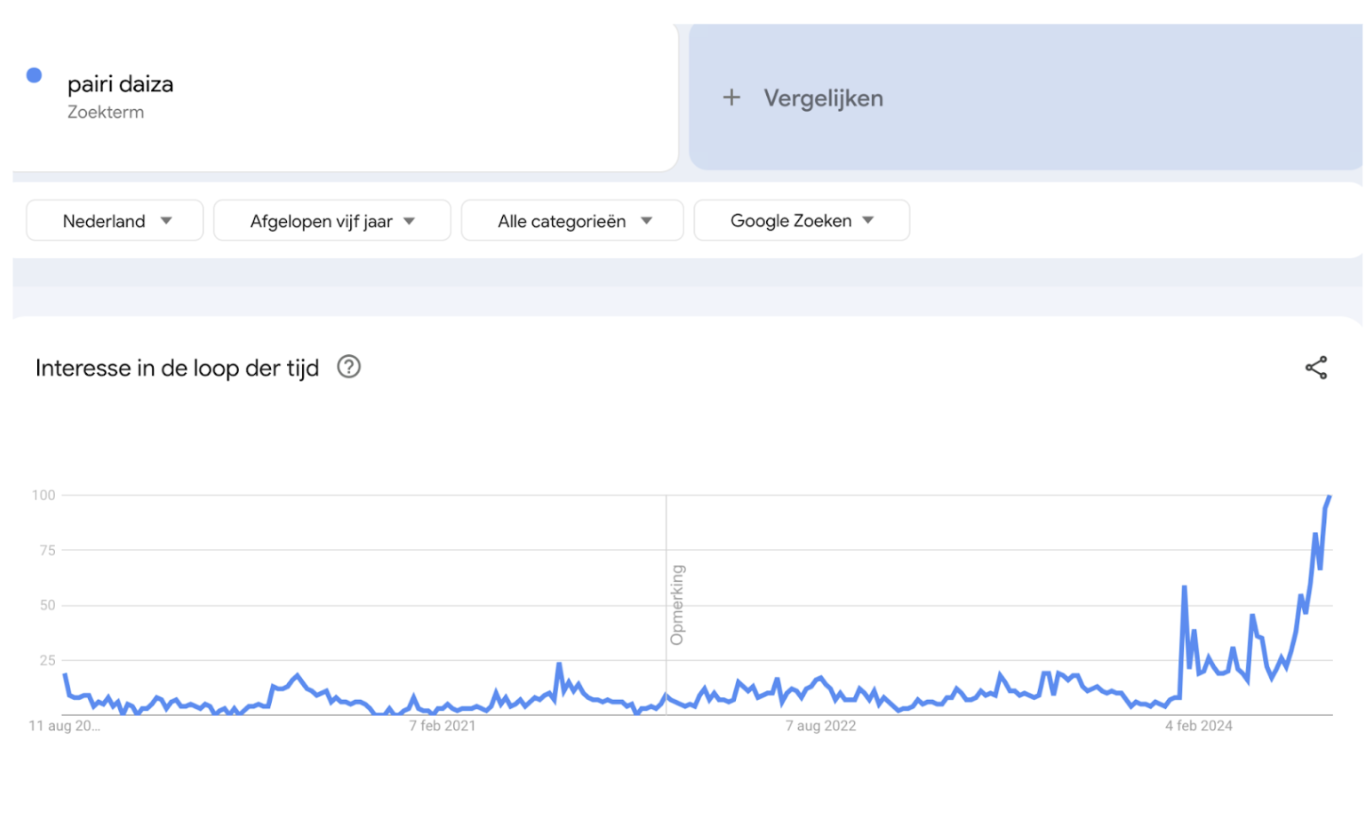Expand the Afgelopen vijf jaar dropdown
Screen dimensions: 1364x814
pos(332,221)
